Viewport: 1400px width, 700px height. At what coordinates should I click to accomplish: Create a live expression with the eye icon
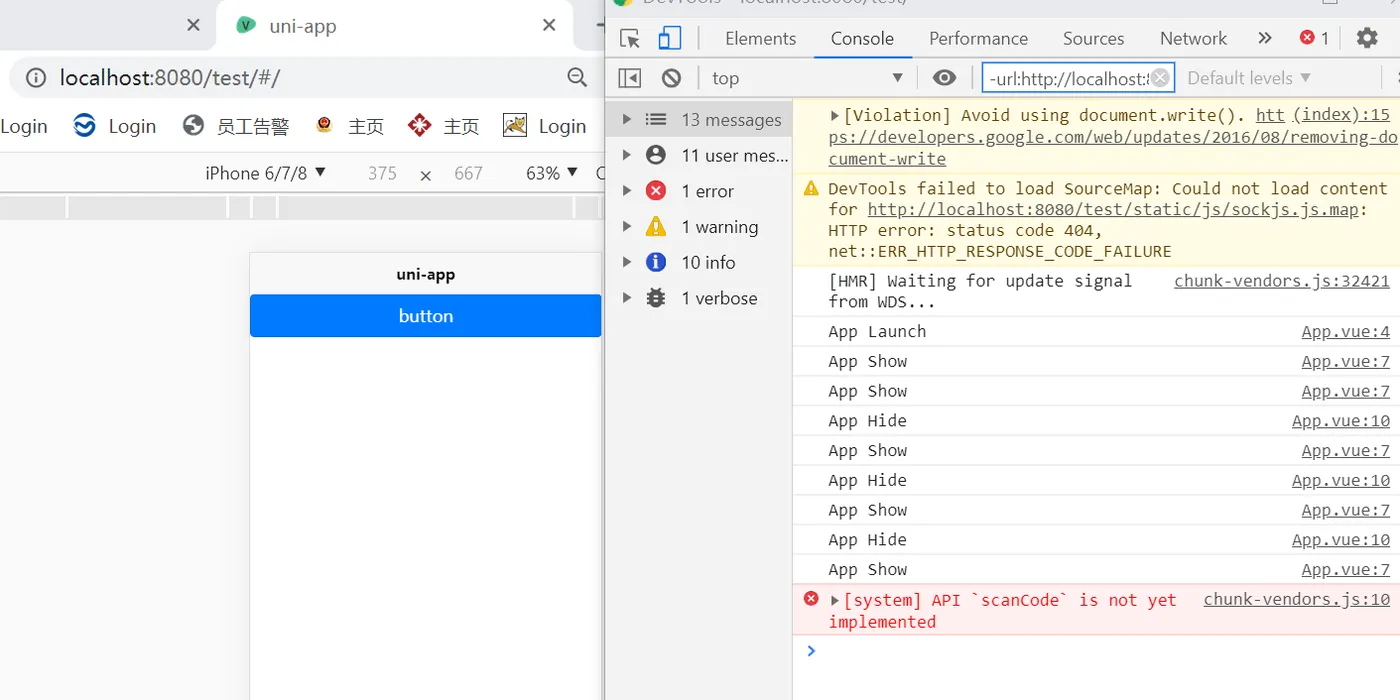(x=944, y=78)
